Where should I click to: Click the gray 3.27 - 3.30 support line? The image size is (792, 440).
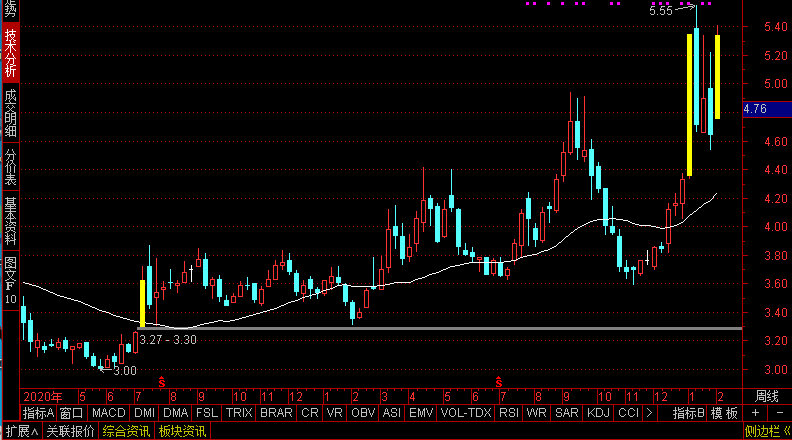(x=450, y=328)
